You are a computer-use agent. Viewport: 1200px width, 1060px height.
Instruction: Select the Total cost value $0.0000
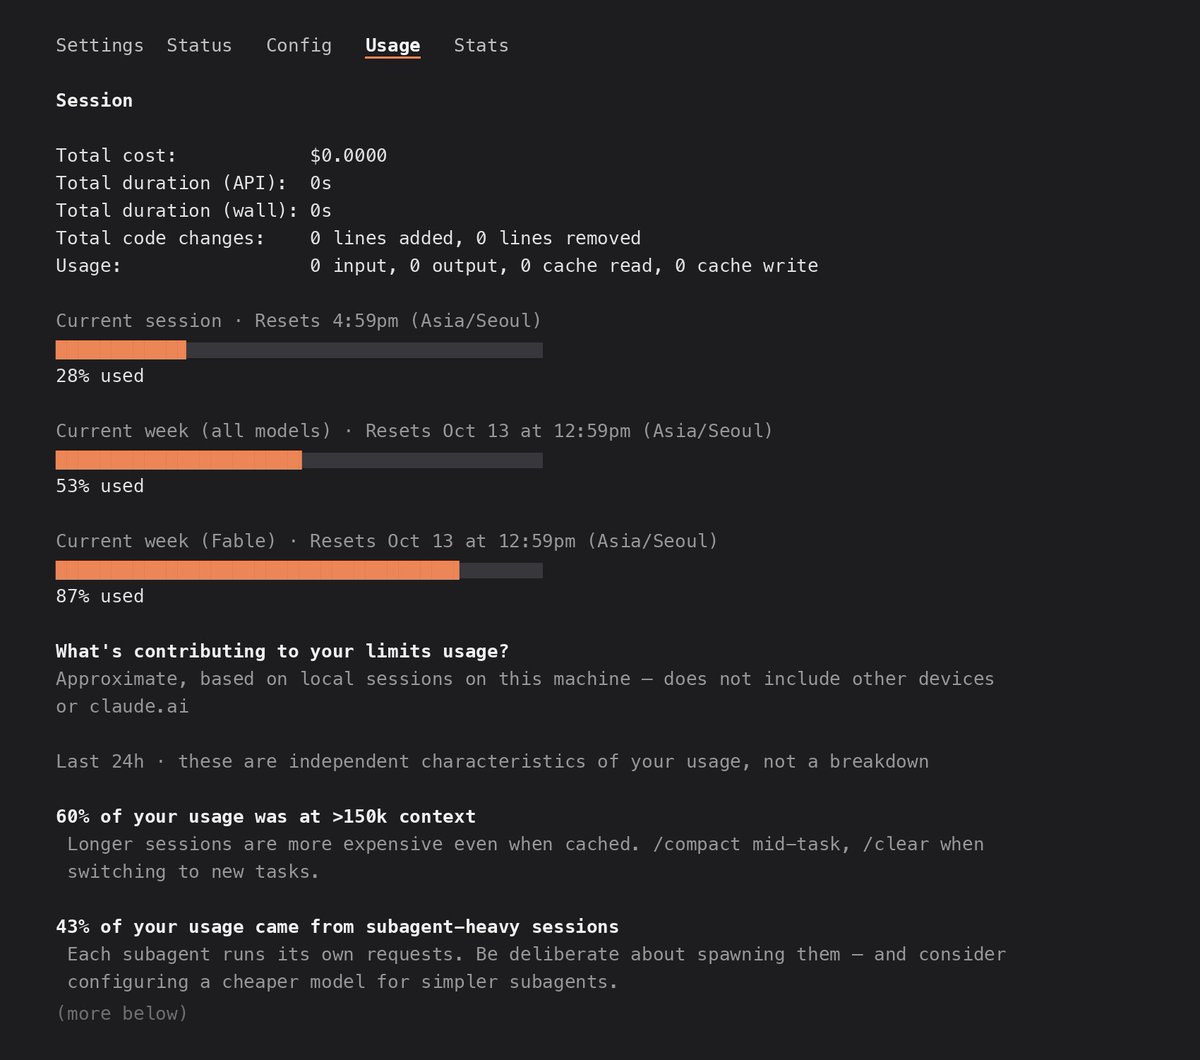[349, 155]
